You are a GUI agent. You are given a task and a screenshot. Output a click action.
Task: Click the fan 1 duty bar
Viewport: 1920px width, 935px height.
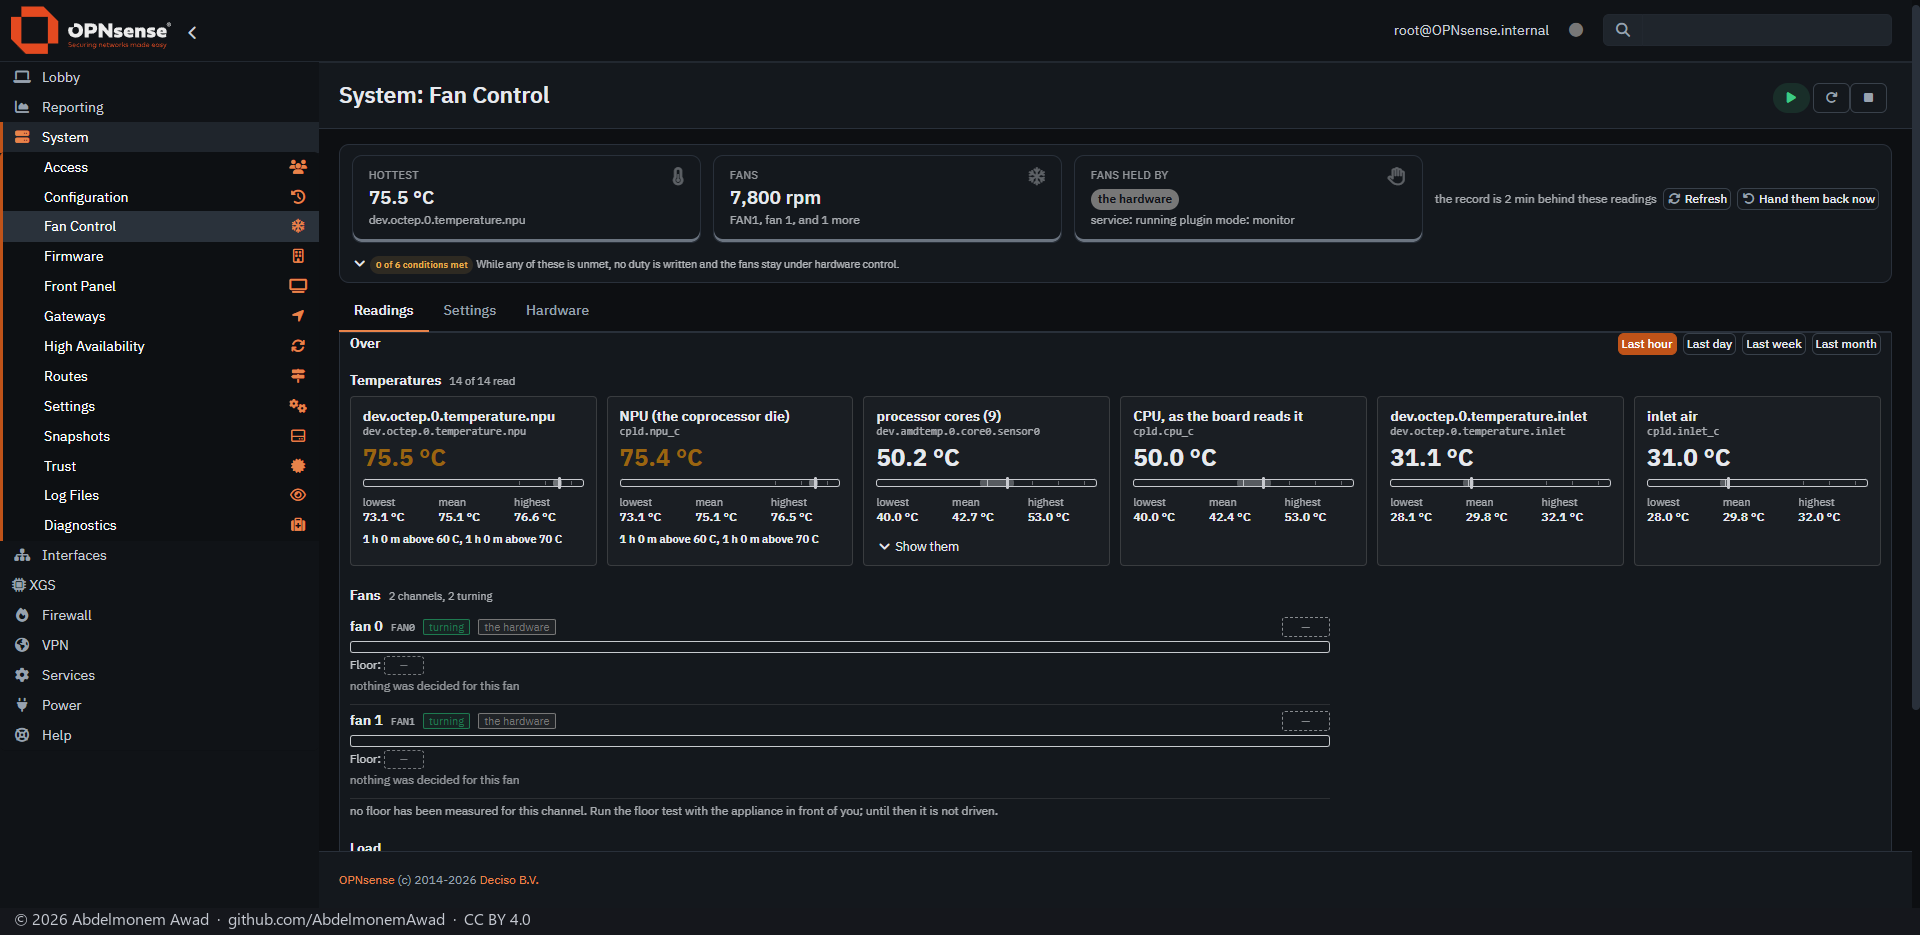pyautogui.click(x=839, y=741)
